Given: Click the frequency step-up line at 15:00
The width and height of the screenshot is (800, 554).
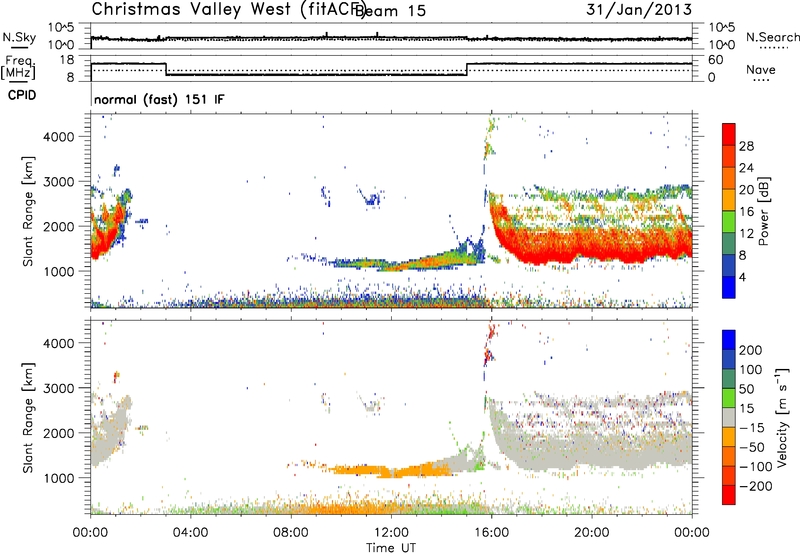Looking at the screenshot, I should coord(467,69).
